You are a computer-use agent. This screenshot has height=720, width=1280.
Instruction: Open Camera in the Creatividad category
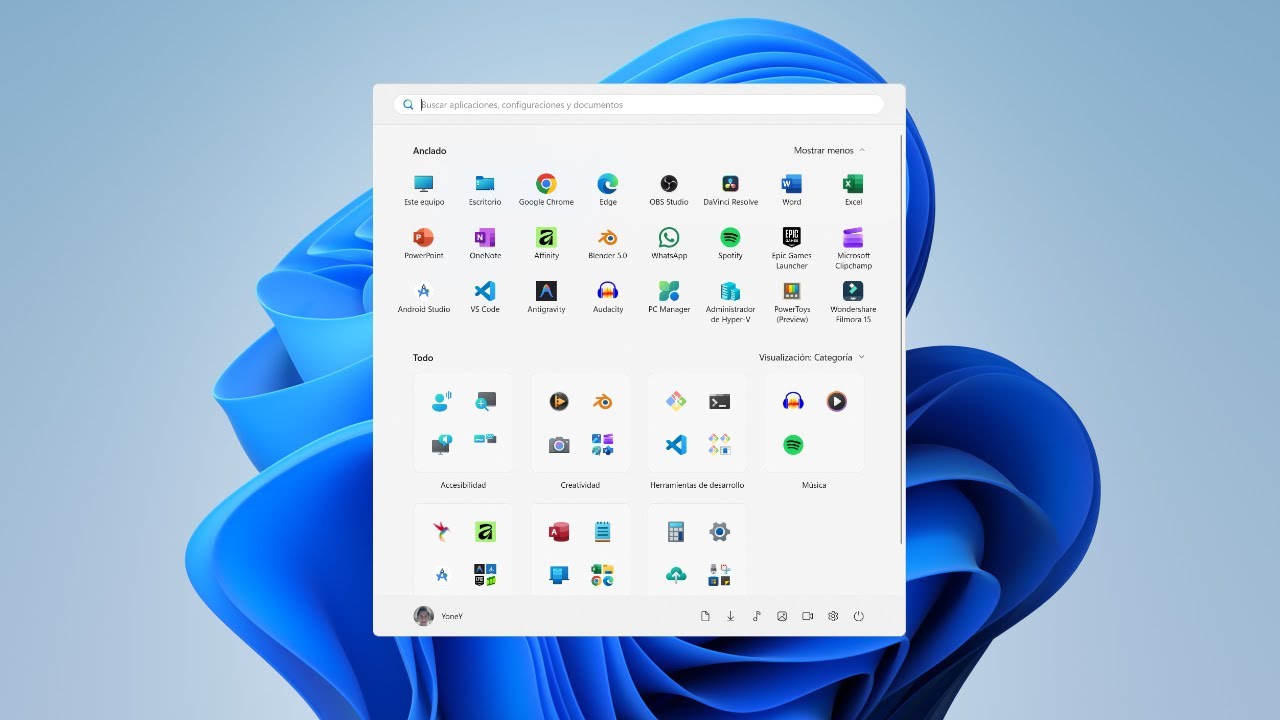coord(559,444)
